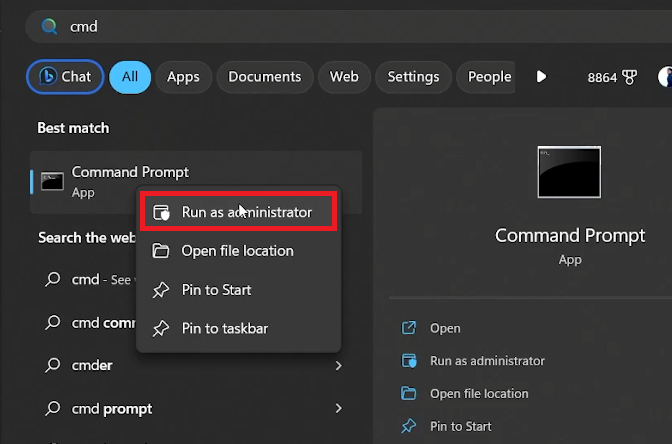Show more filters with the arrow button
The image size is (672, 444).
click(x=541, y=77)
